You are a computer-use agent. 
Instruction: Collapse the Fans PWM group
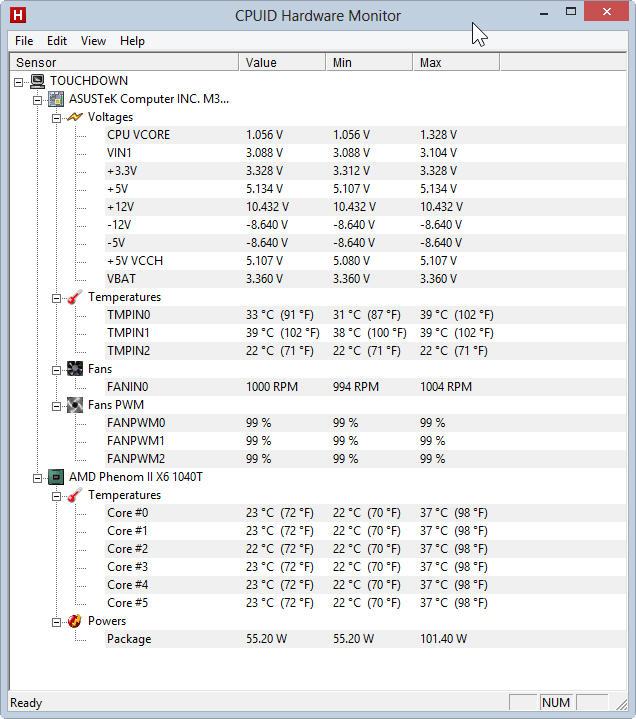[56, 406]
